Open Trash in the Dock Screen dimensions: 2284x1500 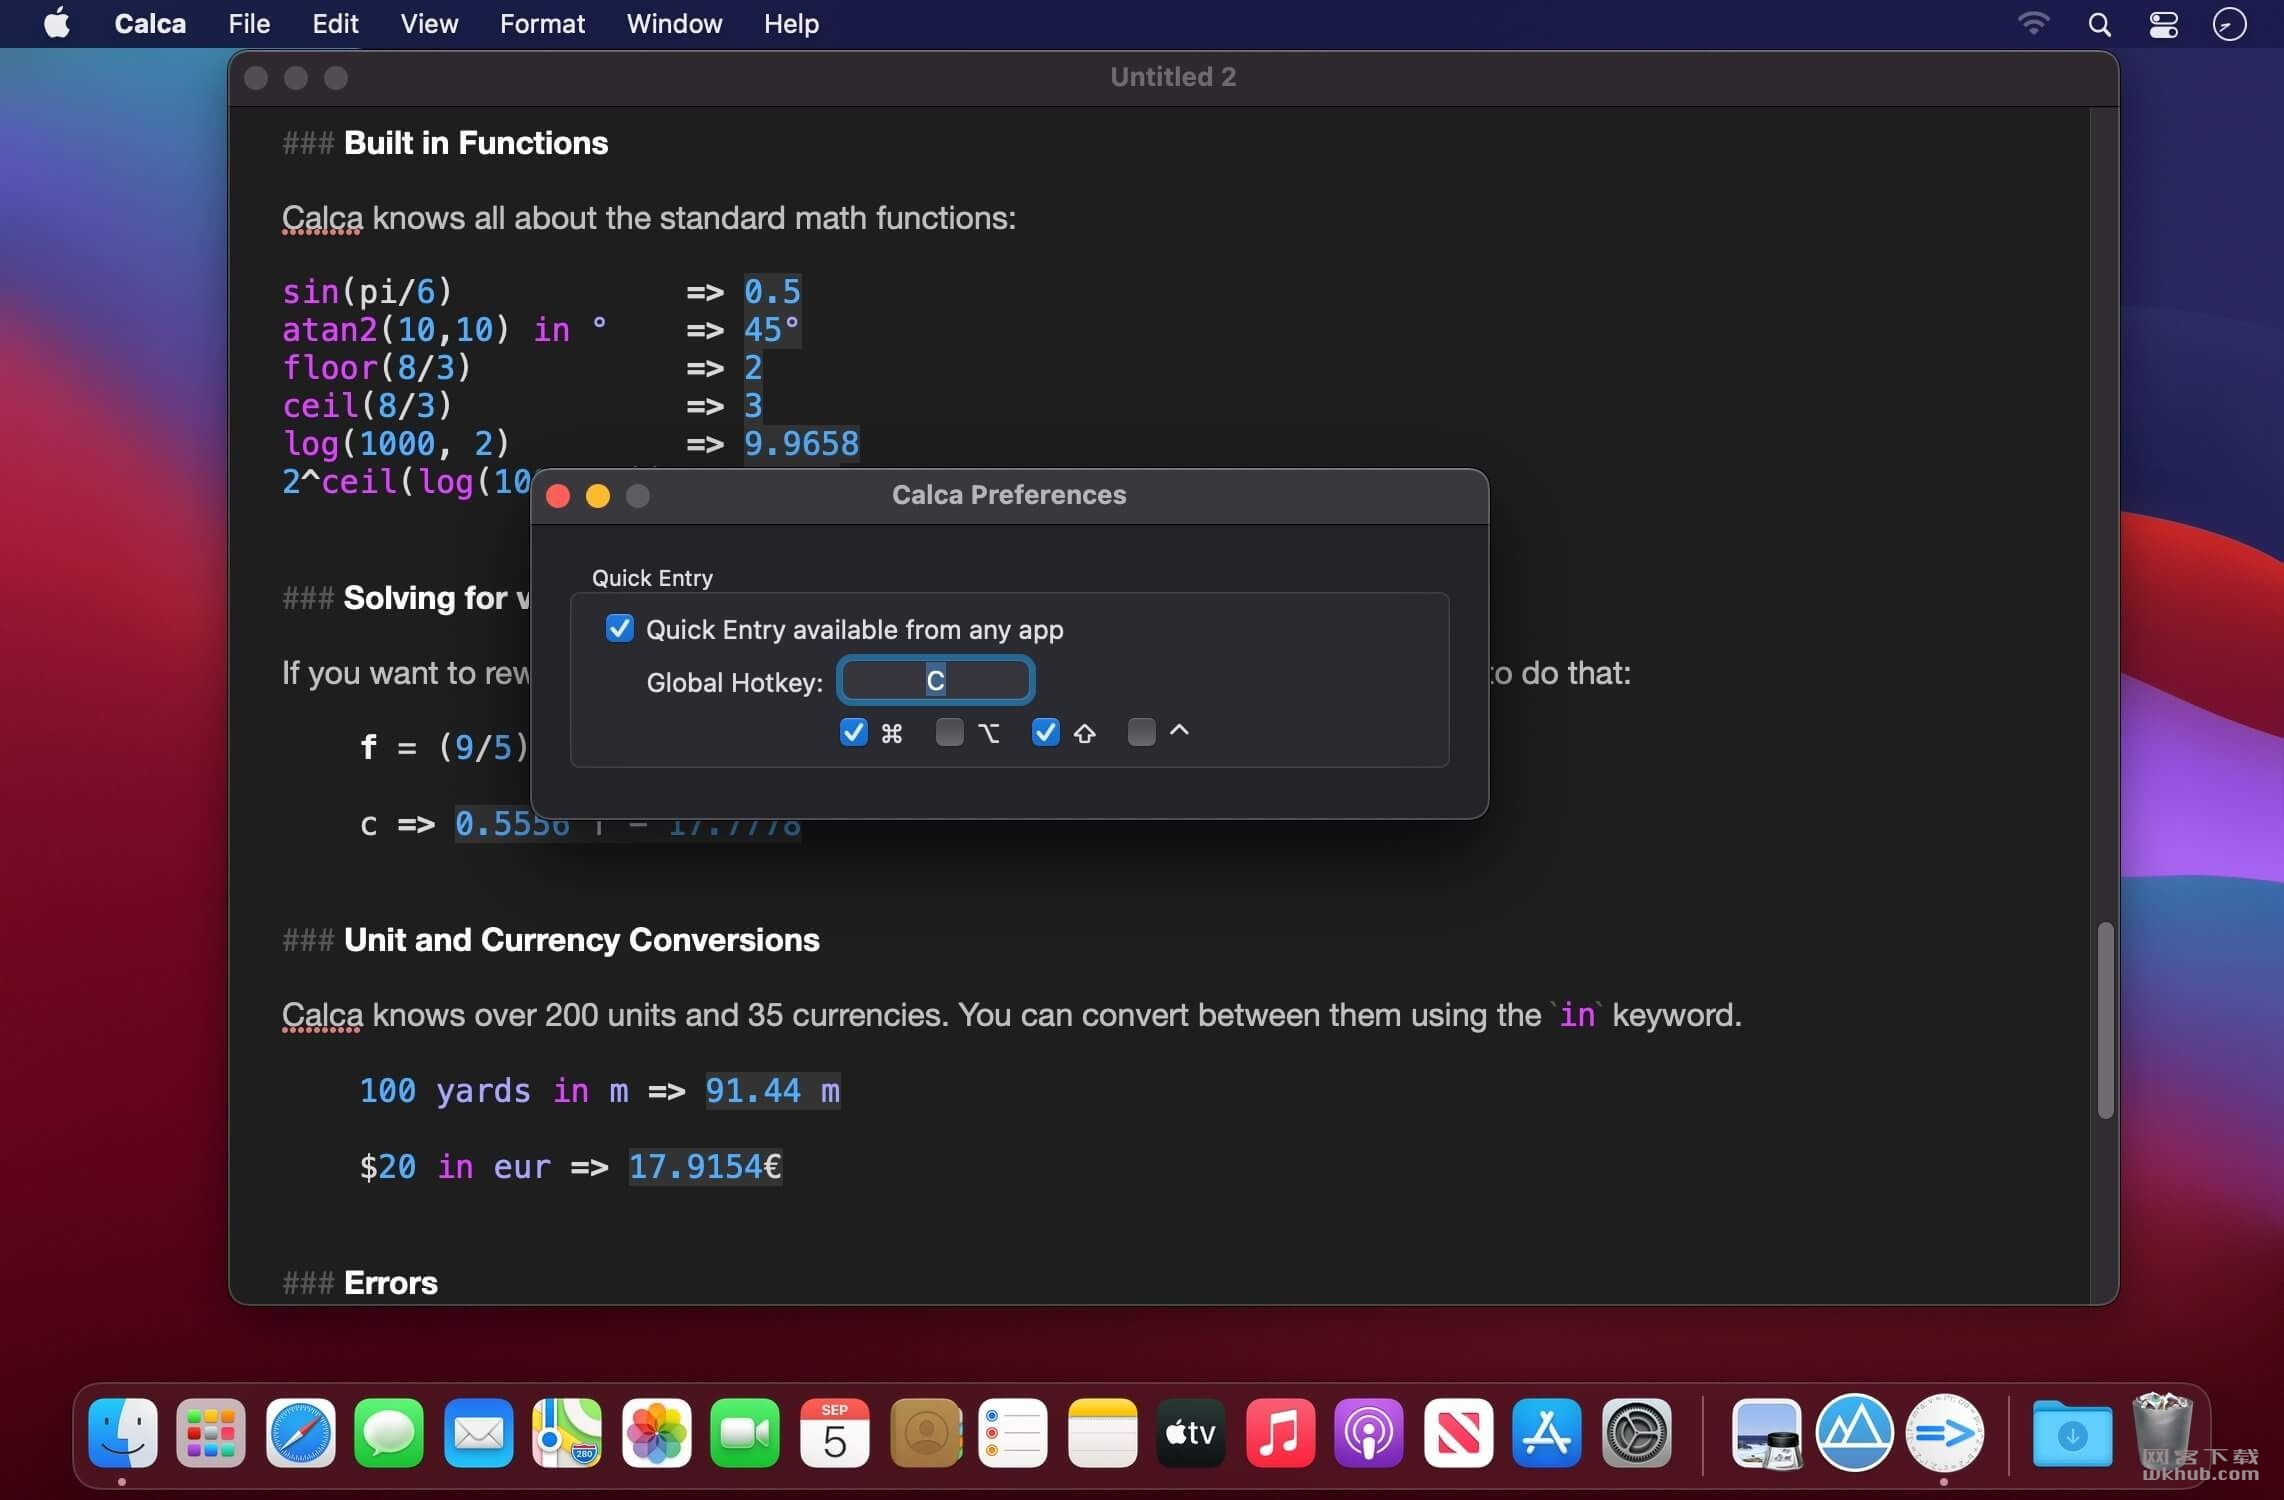[x=2162, y=1432]
